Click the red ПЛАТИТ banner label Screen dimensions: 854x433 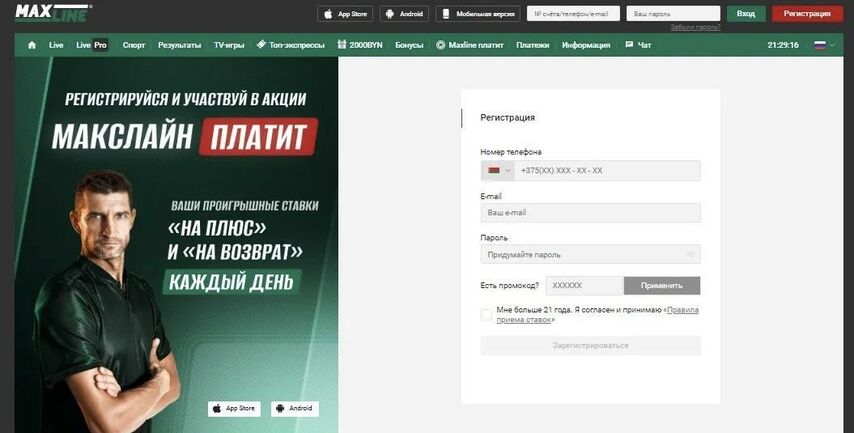point(258,137)
